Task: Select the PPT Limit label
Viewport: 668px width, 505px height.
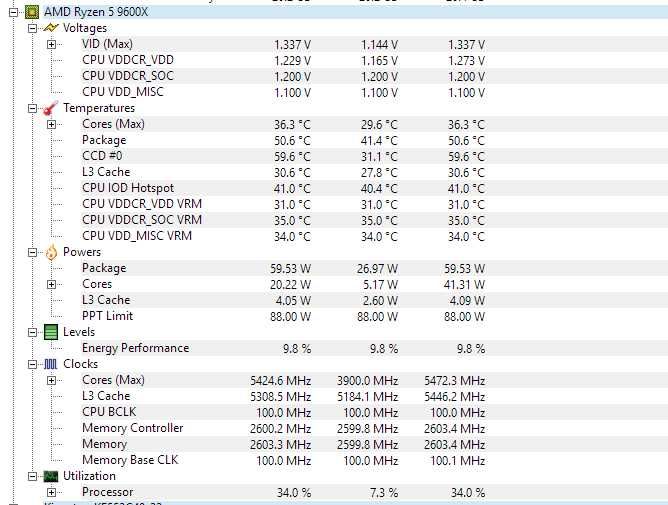Action: click(107, 316)
